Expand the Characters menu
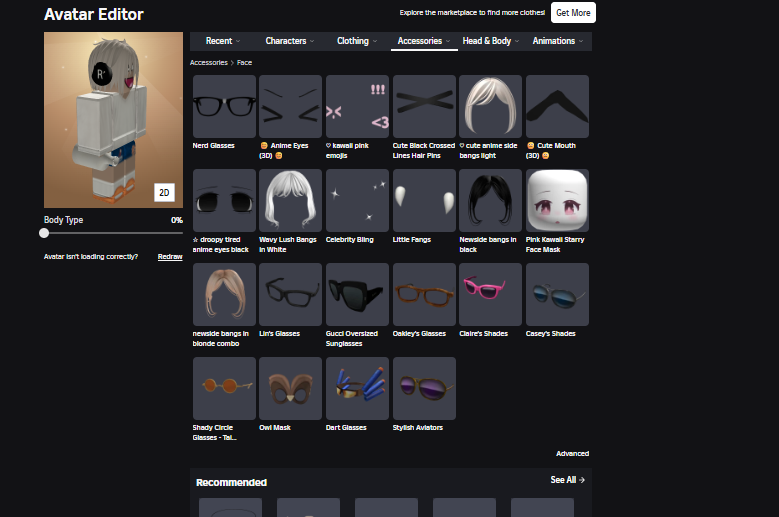Image resolution: width=779 pixels, height=517 pixels. (x=290, y=41)
